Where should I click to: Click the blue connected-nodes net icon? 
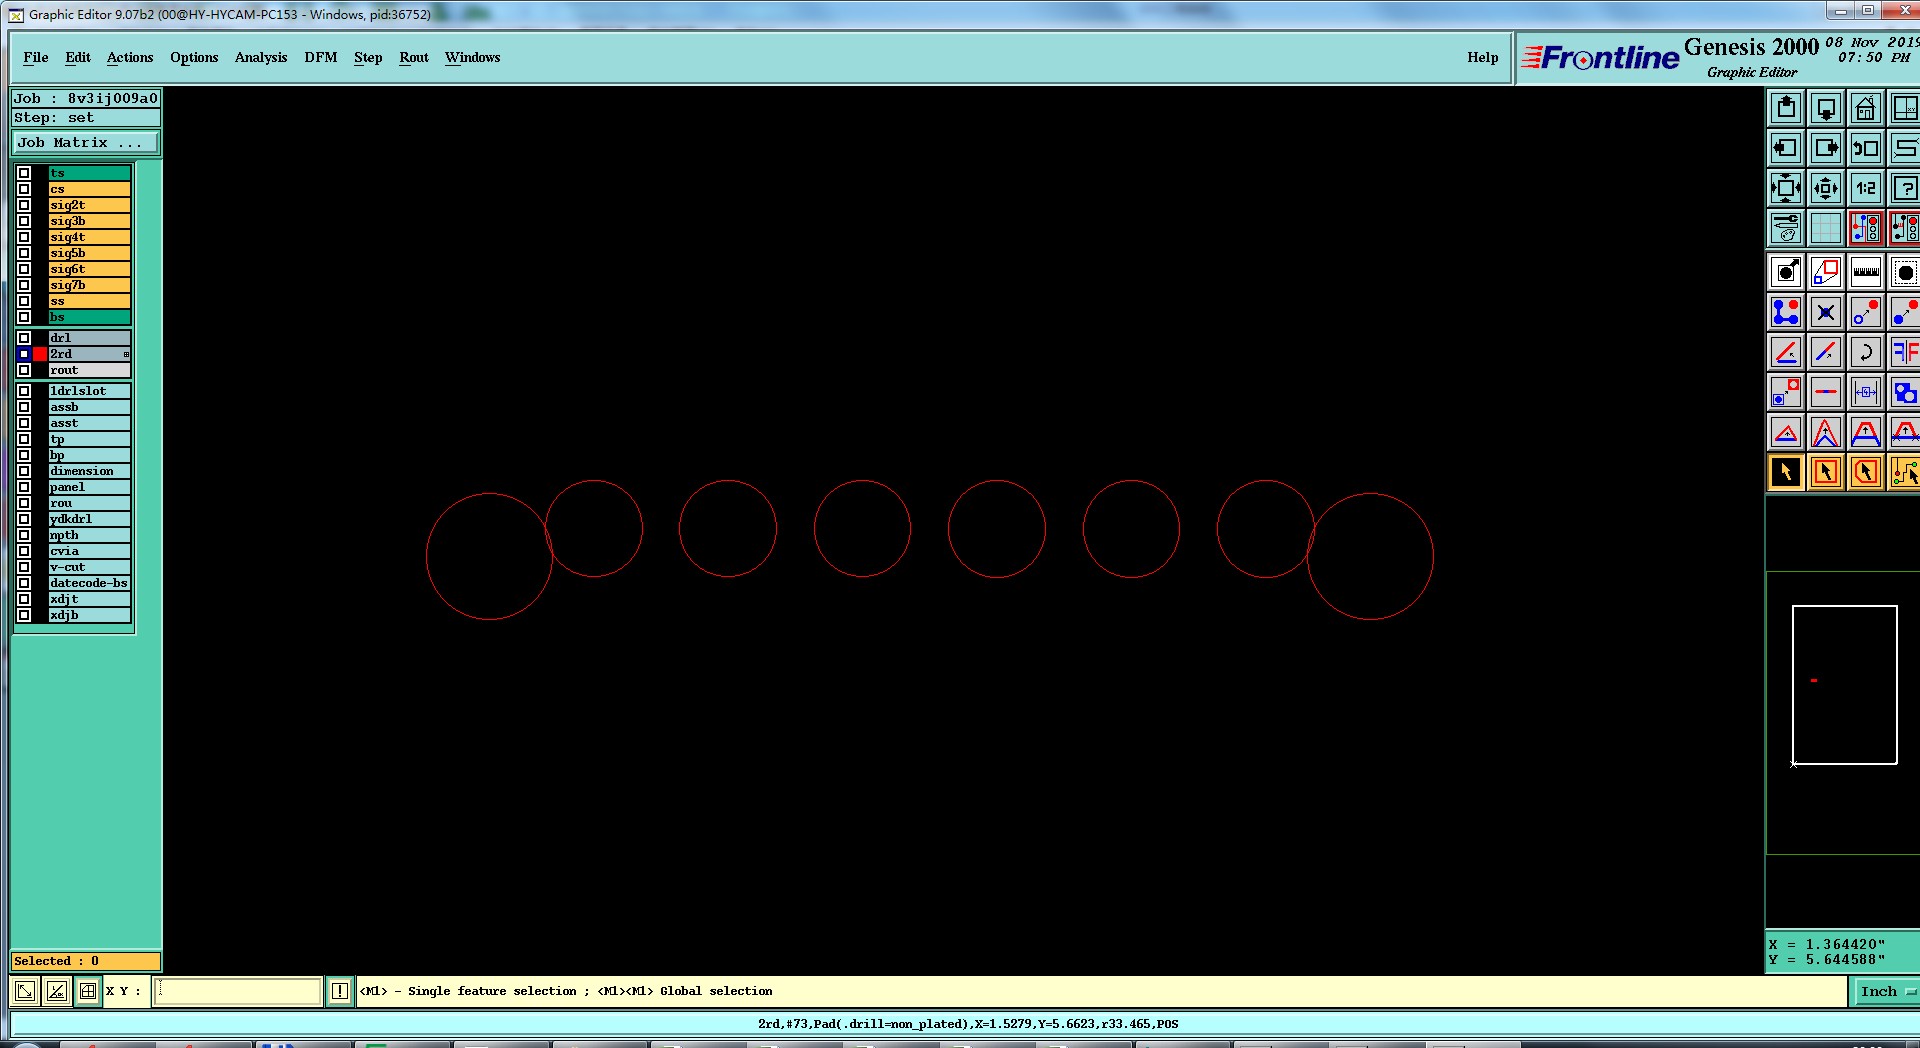pos(1786,312)
